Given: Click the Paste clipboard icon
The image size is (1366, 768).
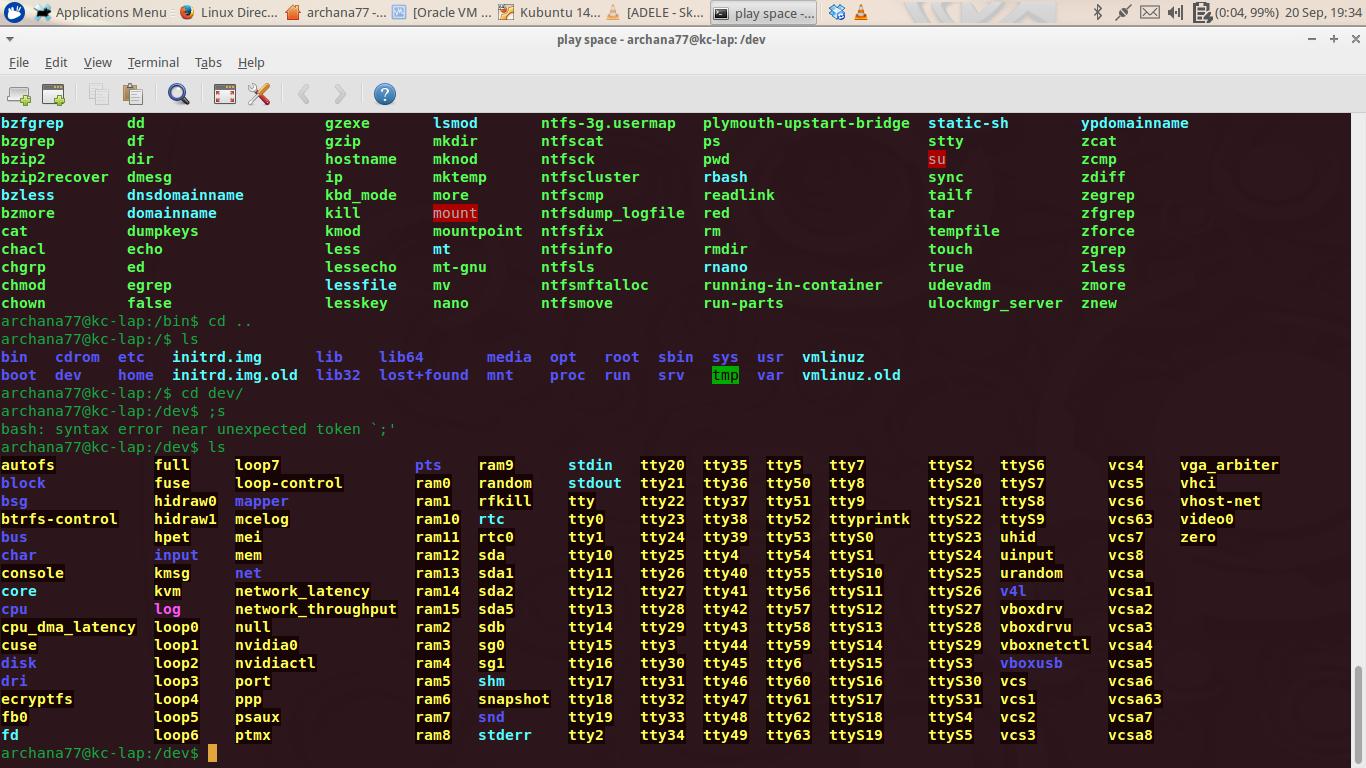Looking at the screenshot, I should pyautogui.click(x=132, y=94).
